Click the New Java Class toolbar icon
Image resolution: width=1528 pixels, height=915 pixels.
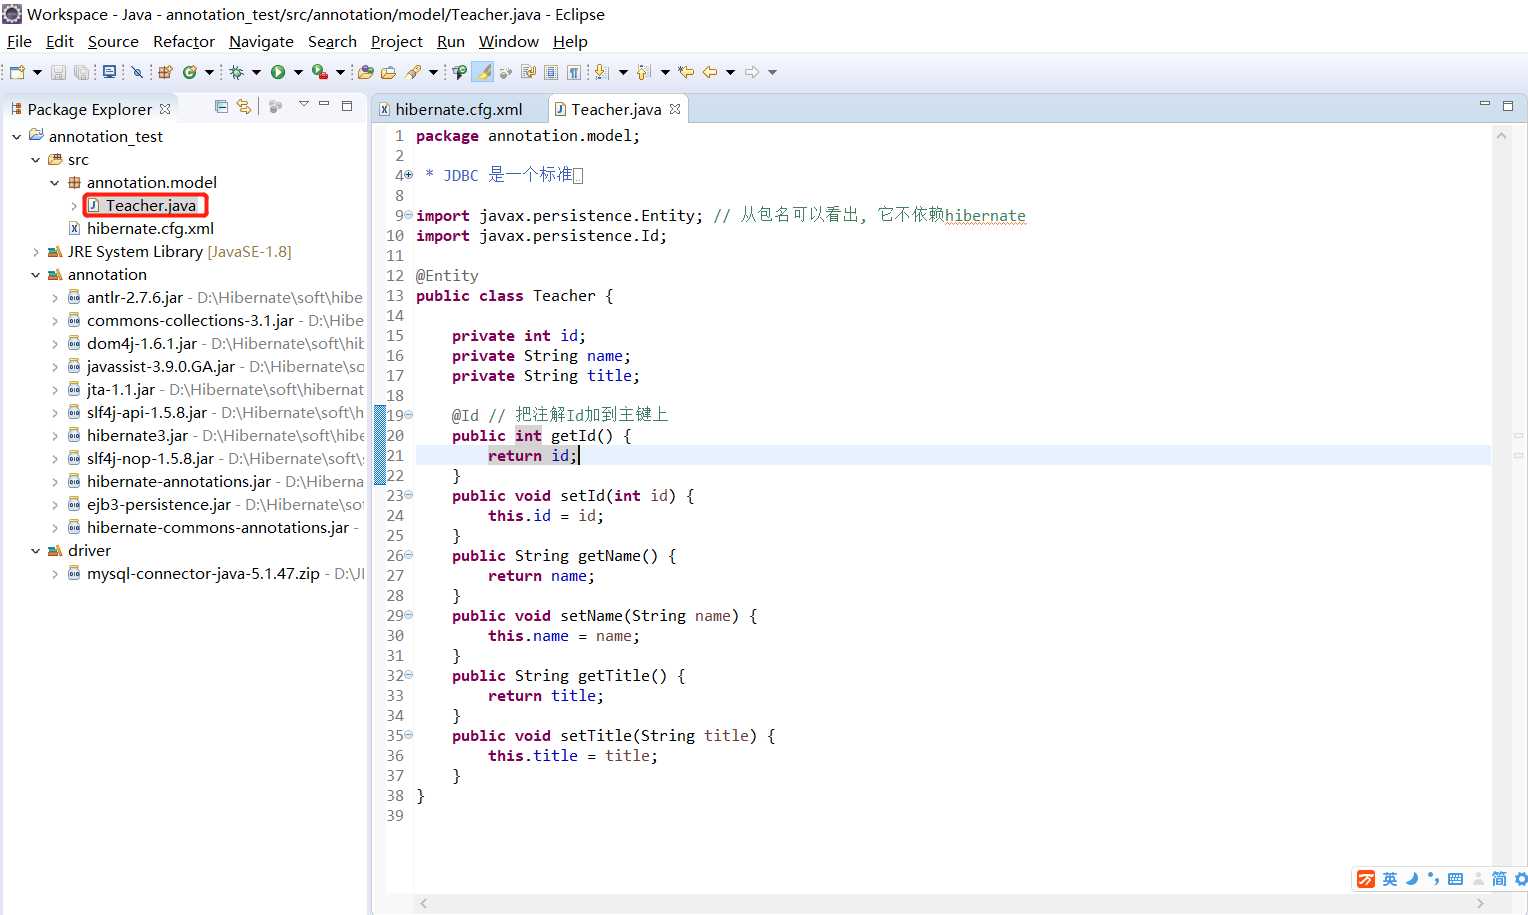click(x=189, y=72)
